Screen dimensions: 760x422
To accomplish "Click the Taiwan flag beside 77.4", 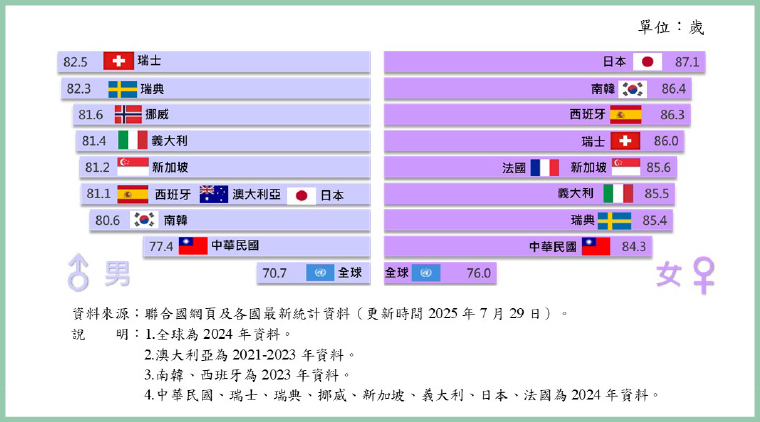I will (x=193, y=246).
